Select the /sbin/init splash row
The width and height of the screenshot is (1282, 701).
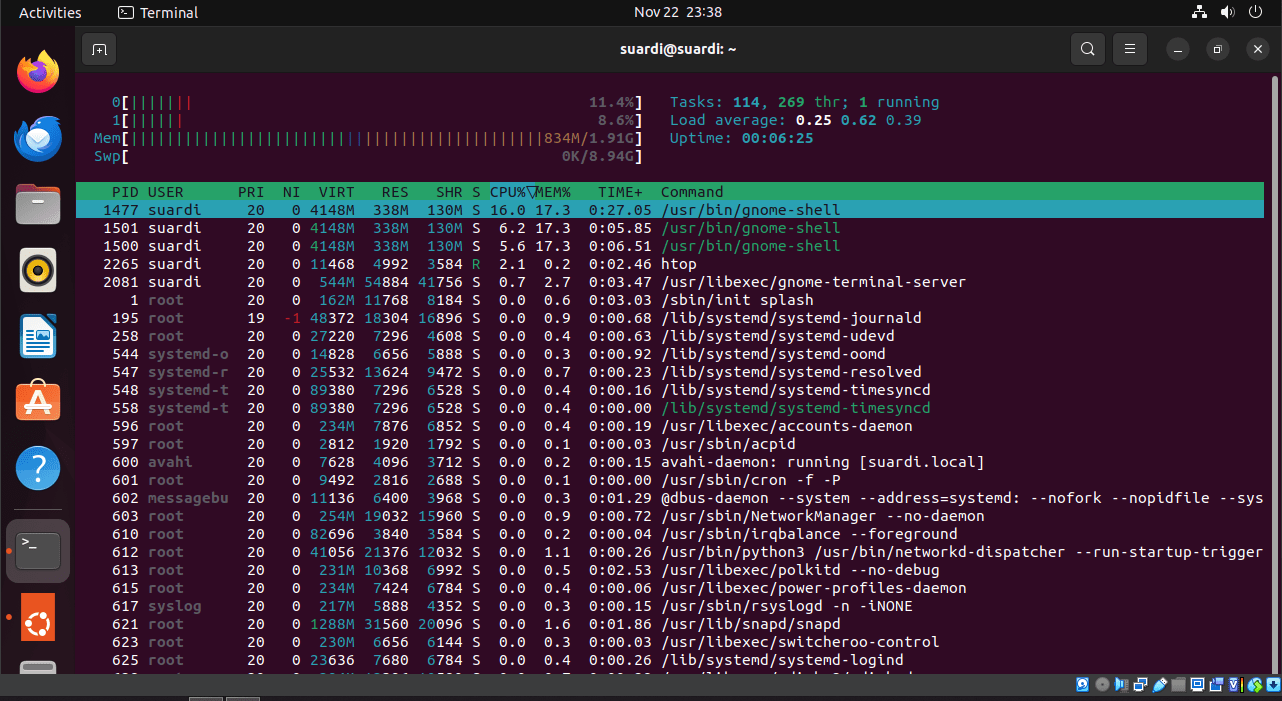670,300
